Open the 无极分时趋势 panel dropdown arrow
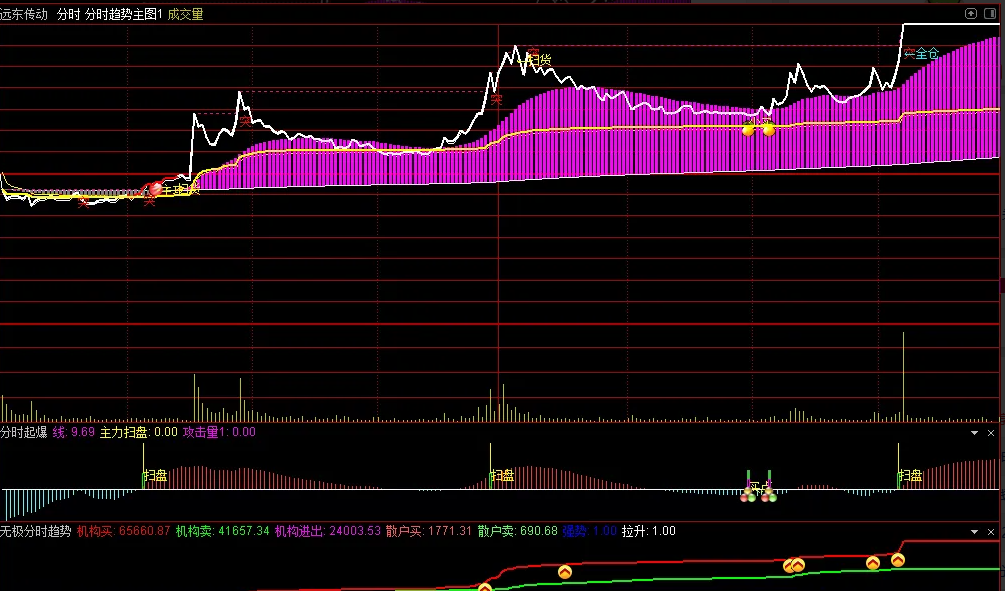 [975, 531]
